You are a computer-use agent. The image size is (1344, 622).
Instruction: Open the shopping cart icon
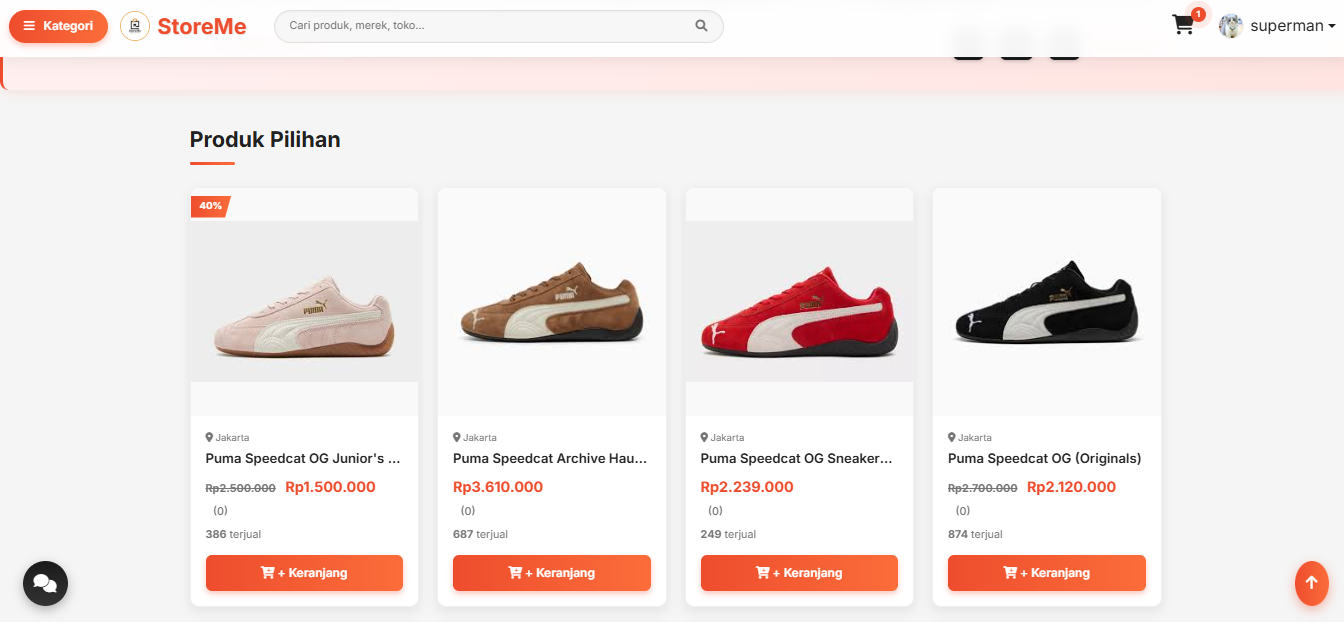coord(1184,26)
